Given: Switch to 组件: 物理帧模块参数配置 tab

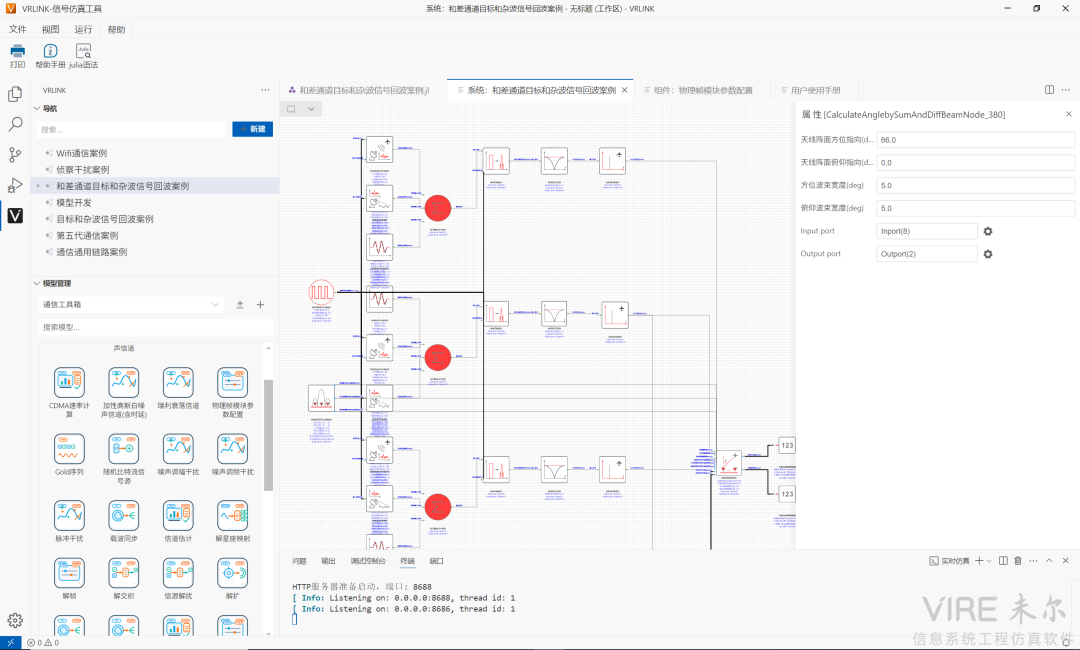Looking at the screenshot, I should coord(702,90).
